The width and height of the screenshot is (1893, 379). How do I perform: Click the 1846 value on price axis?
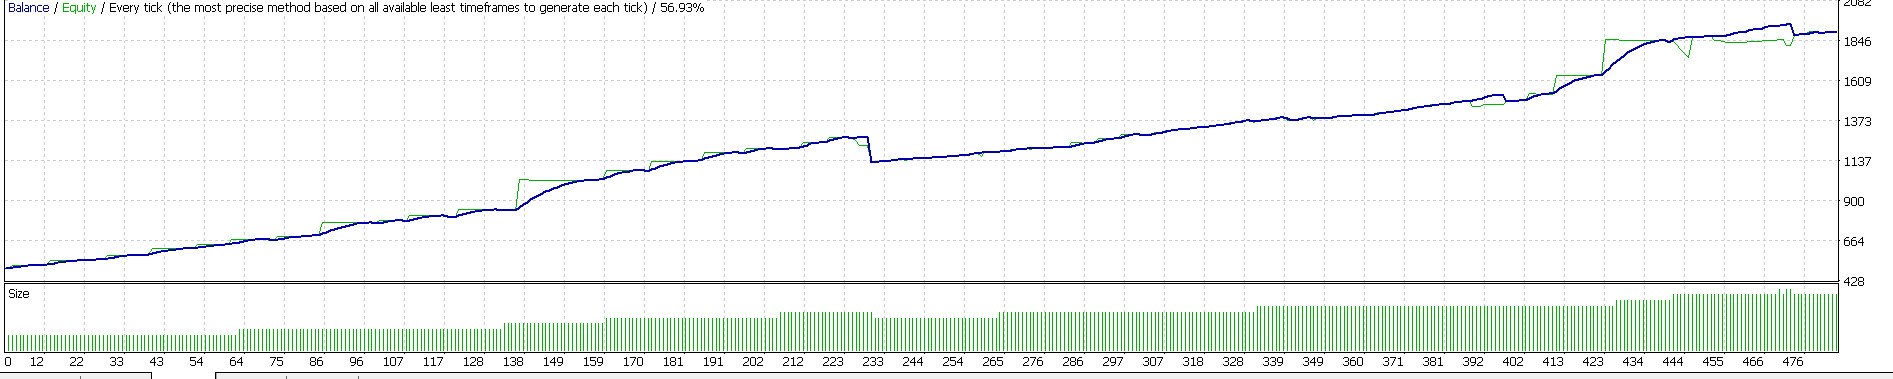tap(1857, 42)
